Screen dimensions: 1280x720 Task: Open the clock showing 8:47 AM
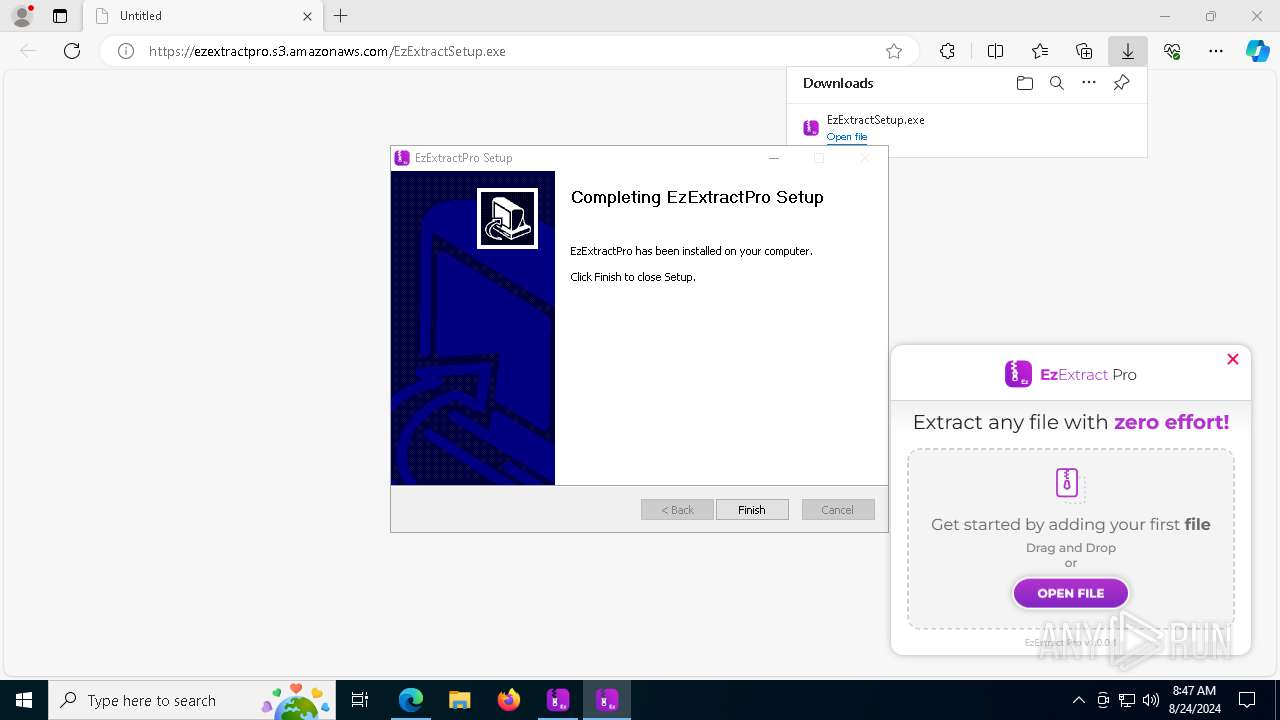coord(1194,700)
